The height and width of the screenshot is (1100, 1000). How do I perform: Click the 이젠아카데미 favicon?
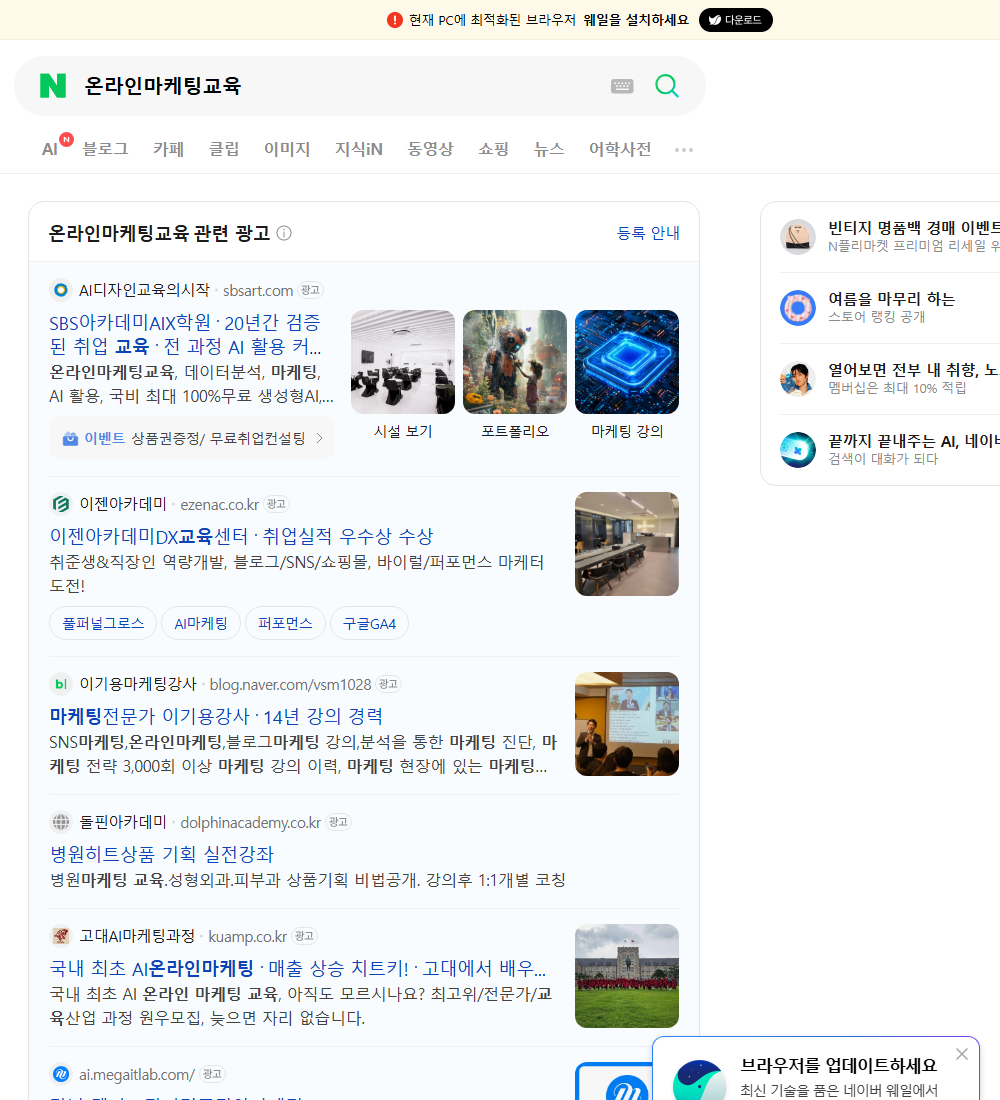click(x=61, y=504)
